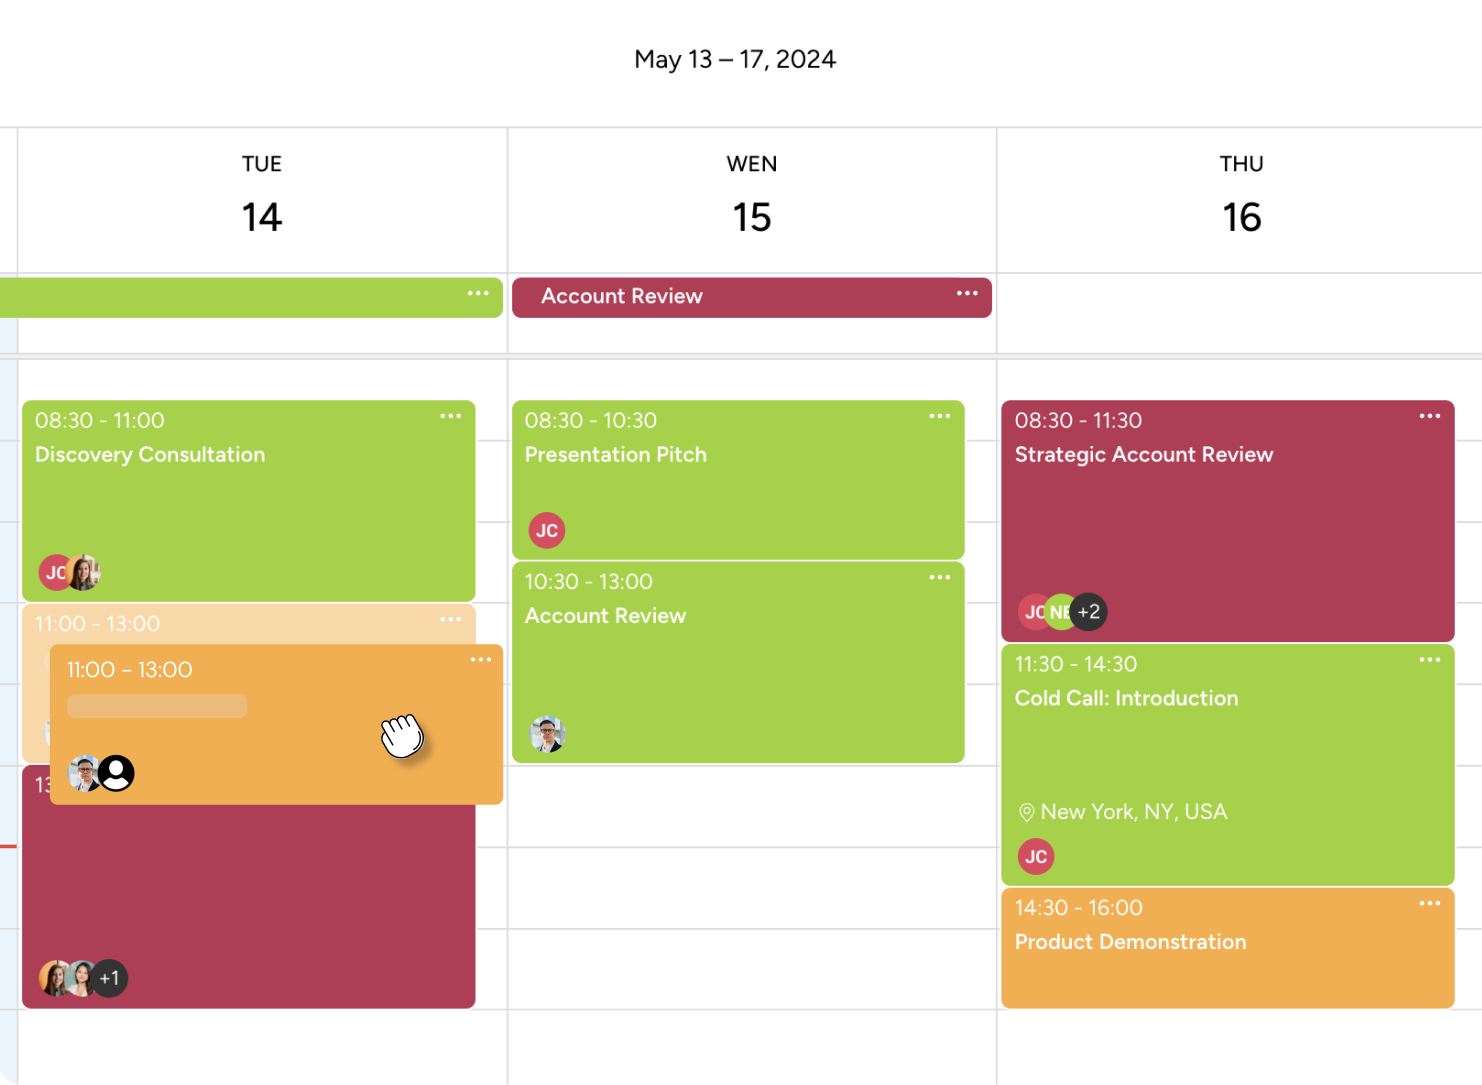Image resolution: width=1482 pixels, height=1085 pixels.
Task: Open options menu on Discovery Consultation event
Action: tap(451, 416)
